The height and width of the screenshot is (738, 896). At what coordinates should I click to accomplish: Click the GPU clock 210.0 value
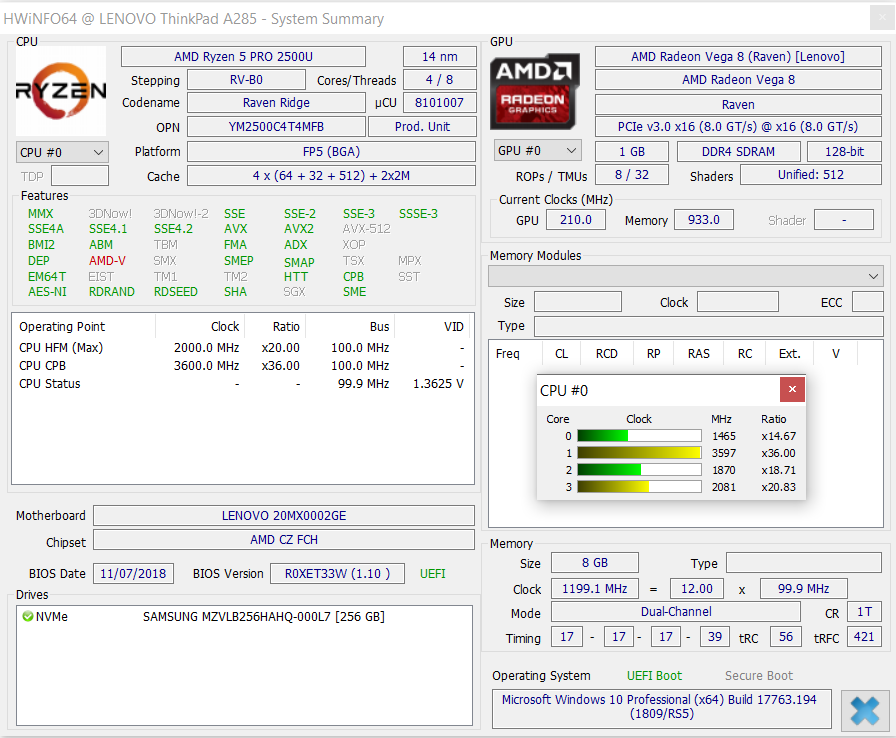575,220
